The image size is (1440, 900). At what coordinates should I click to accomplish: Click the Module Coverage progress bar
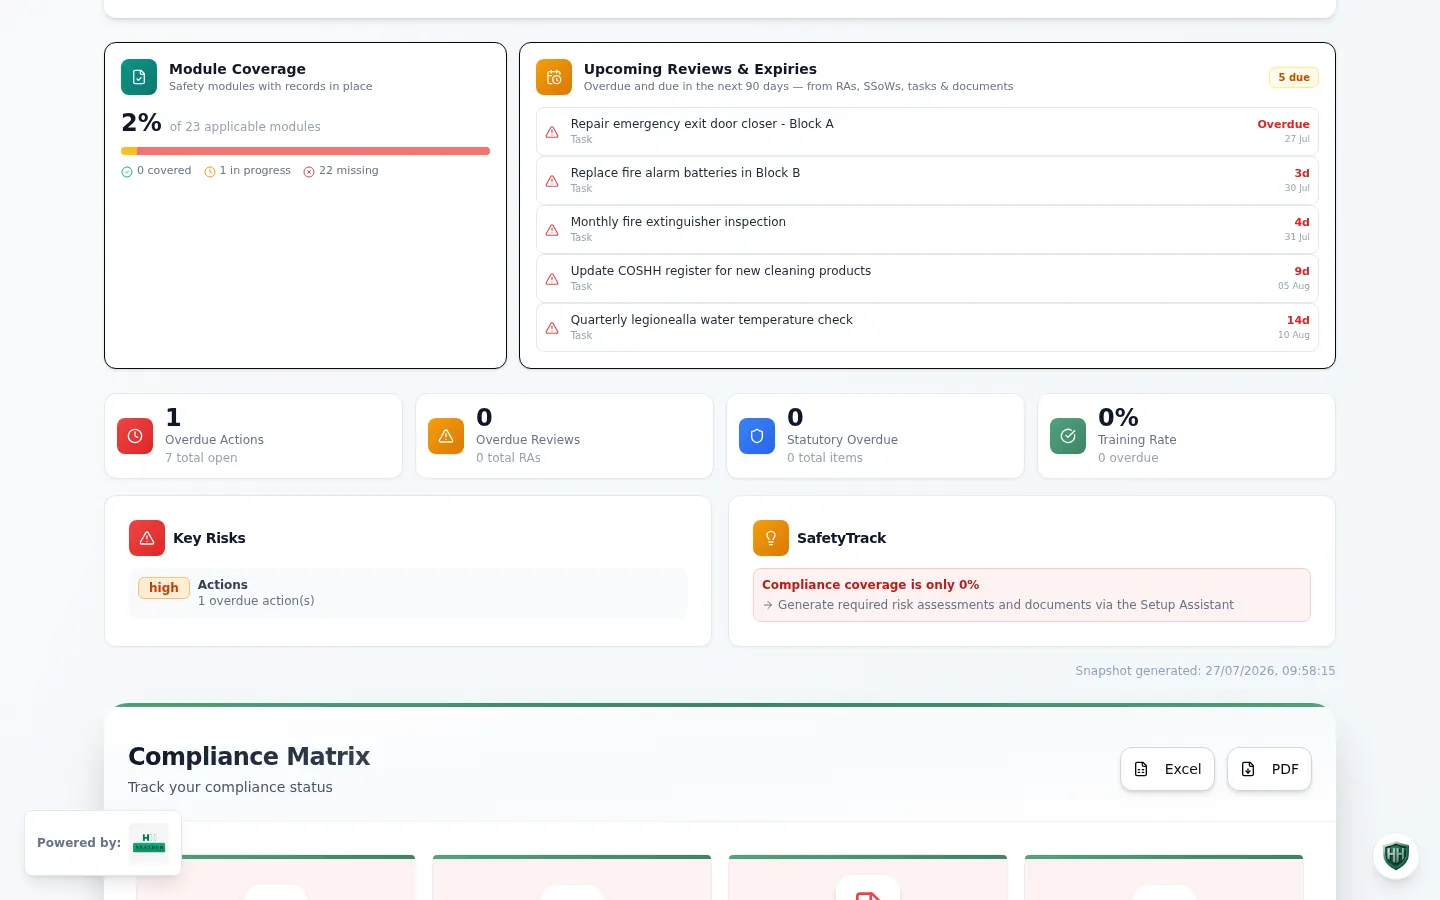[x=305, y=151]
